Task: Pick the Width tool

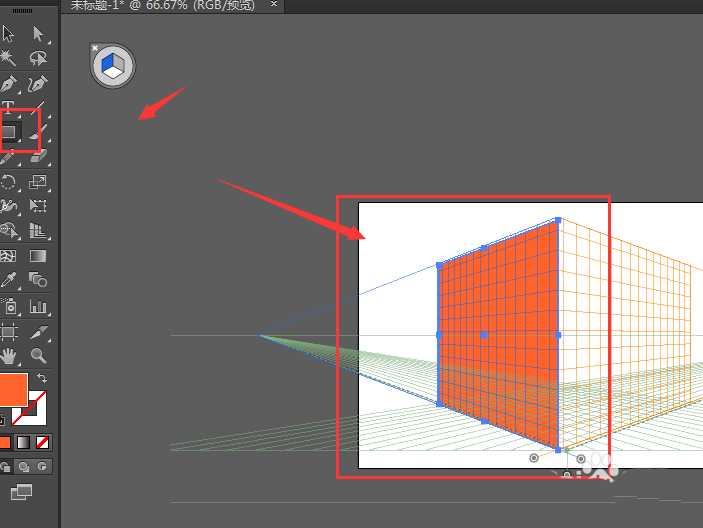Action: pos(9,206)
